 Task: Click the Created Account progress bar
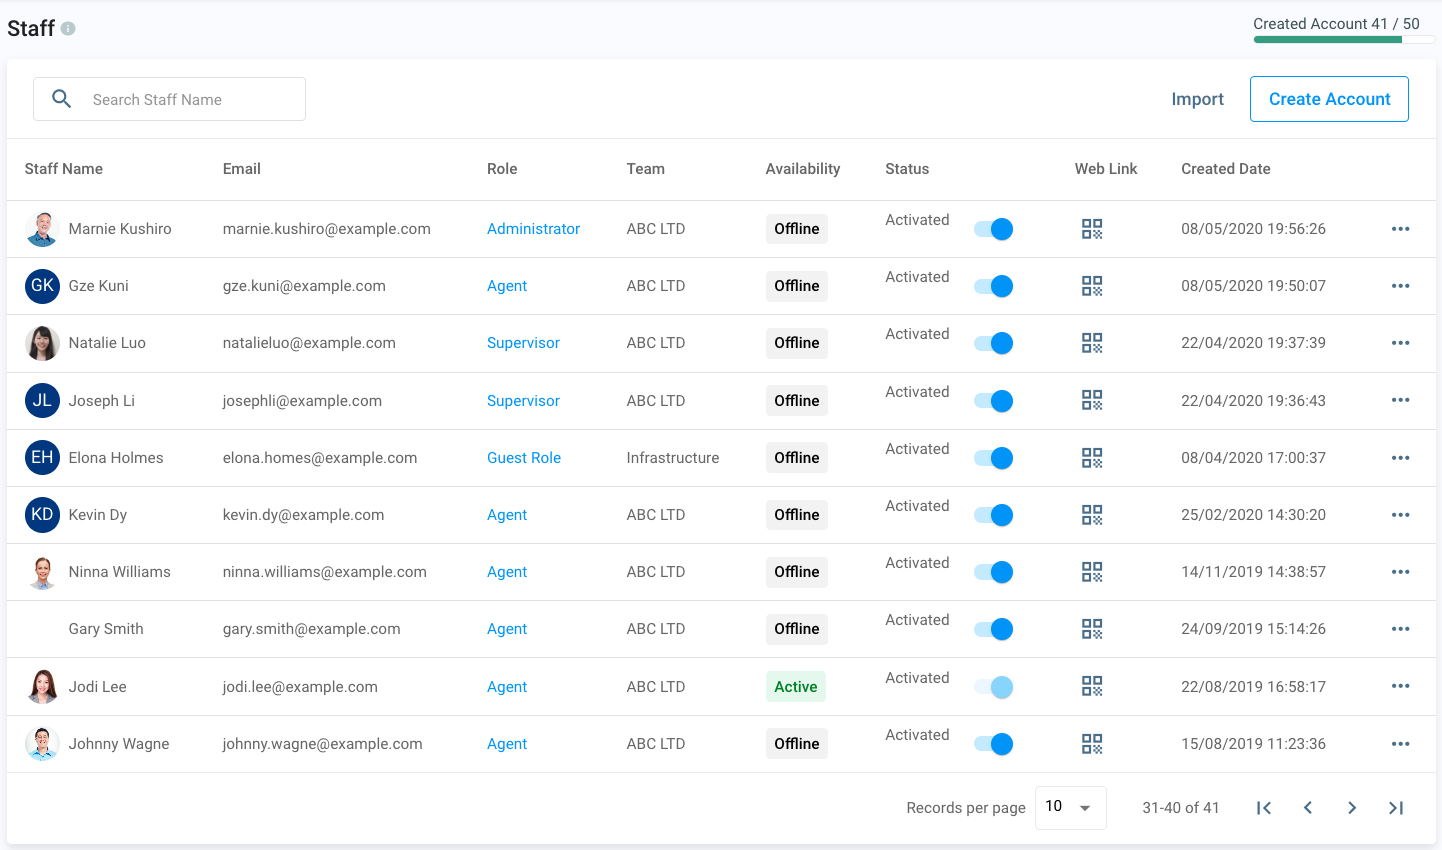tap(1344, 40)
